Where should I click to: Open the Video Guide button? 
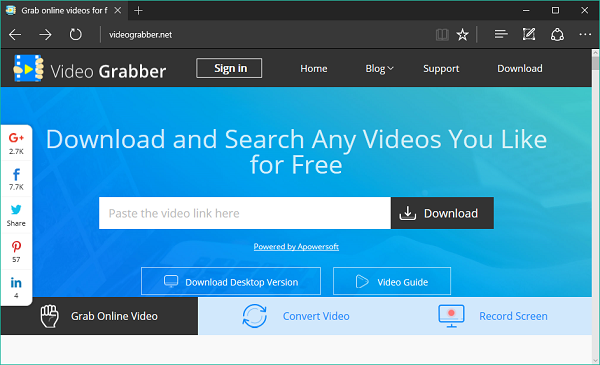392,281
